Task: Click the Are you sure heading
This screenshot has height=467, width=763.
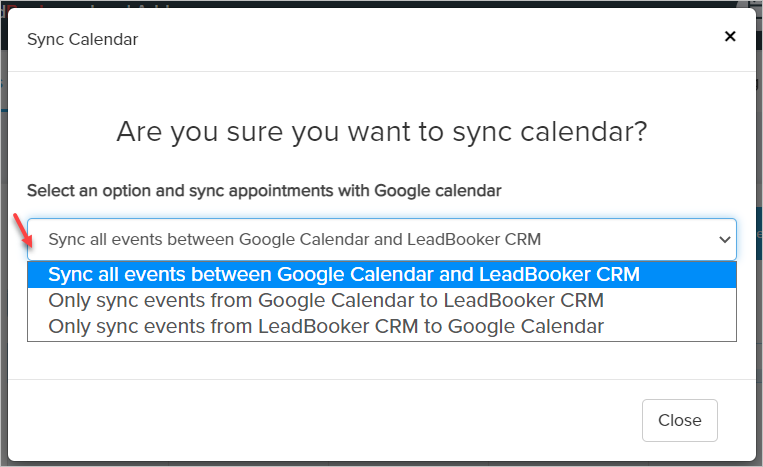Action: click(381, 131)
